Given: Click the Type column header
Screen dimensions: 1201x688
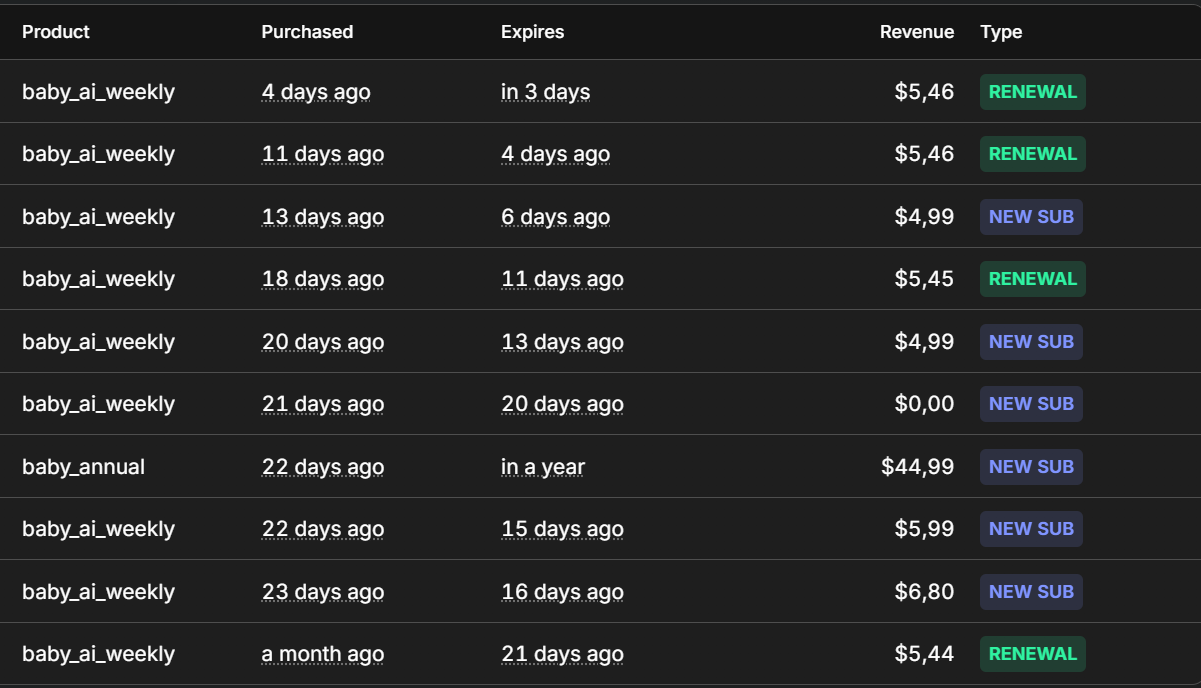Looking at the screenshot, I should [1001, 32].
